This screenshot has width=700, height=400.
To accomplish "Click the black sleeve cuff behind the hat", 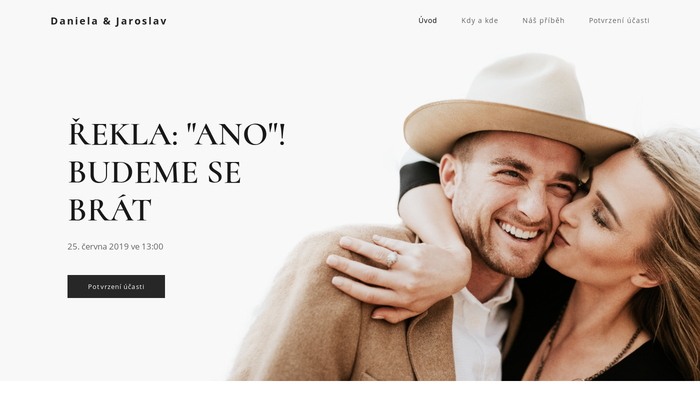I will coord(417,179).
